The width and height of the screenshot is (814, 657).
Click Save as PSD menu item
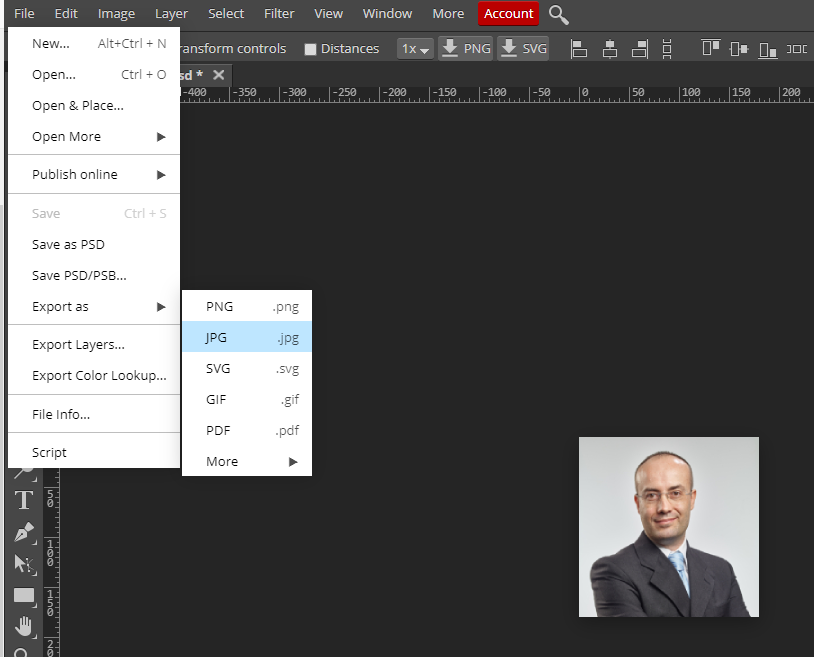(x=68, y=244)
